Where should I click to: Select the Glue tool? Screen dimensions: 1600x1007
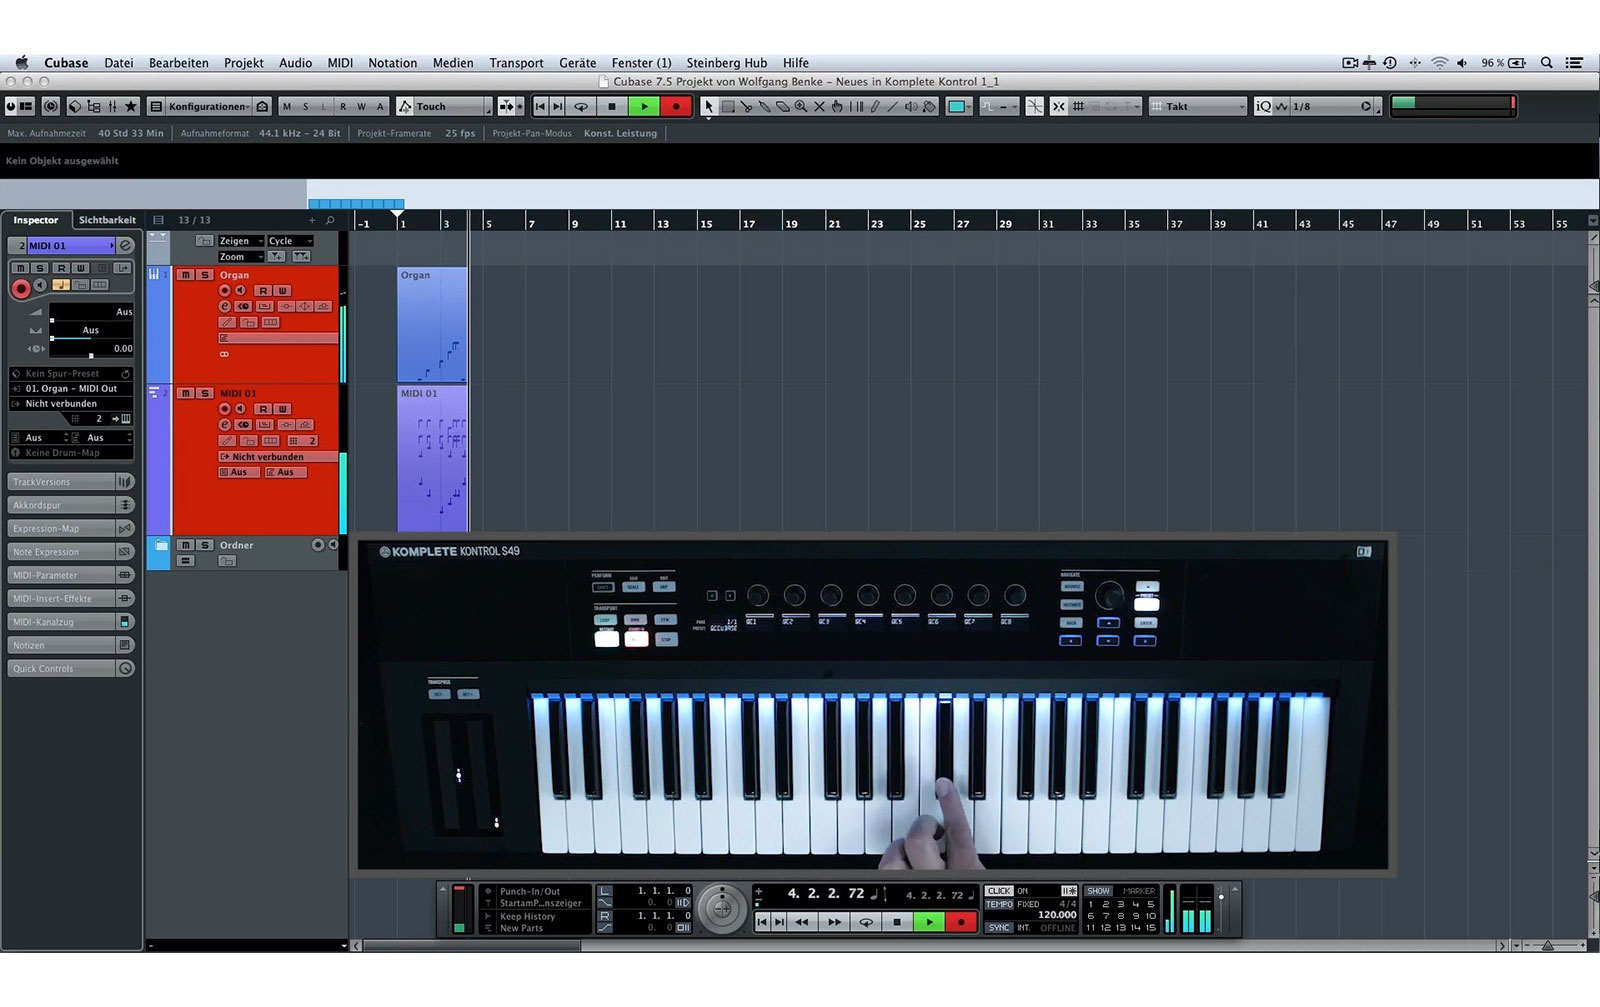764,106
